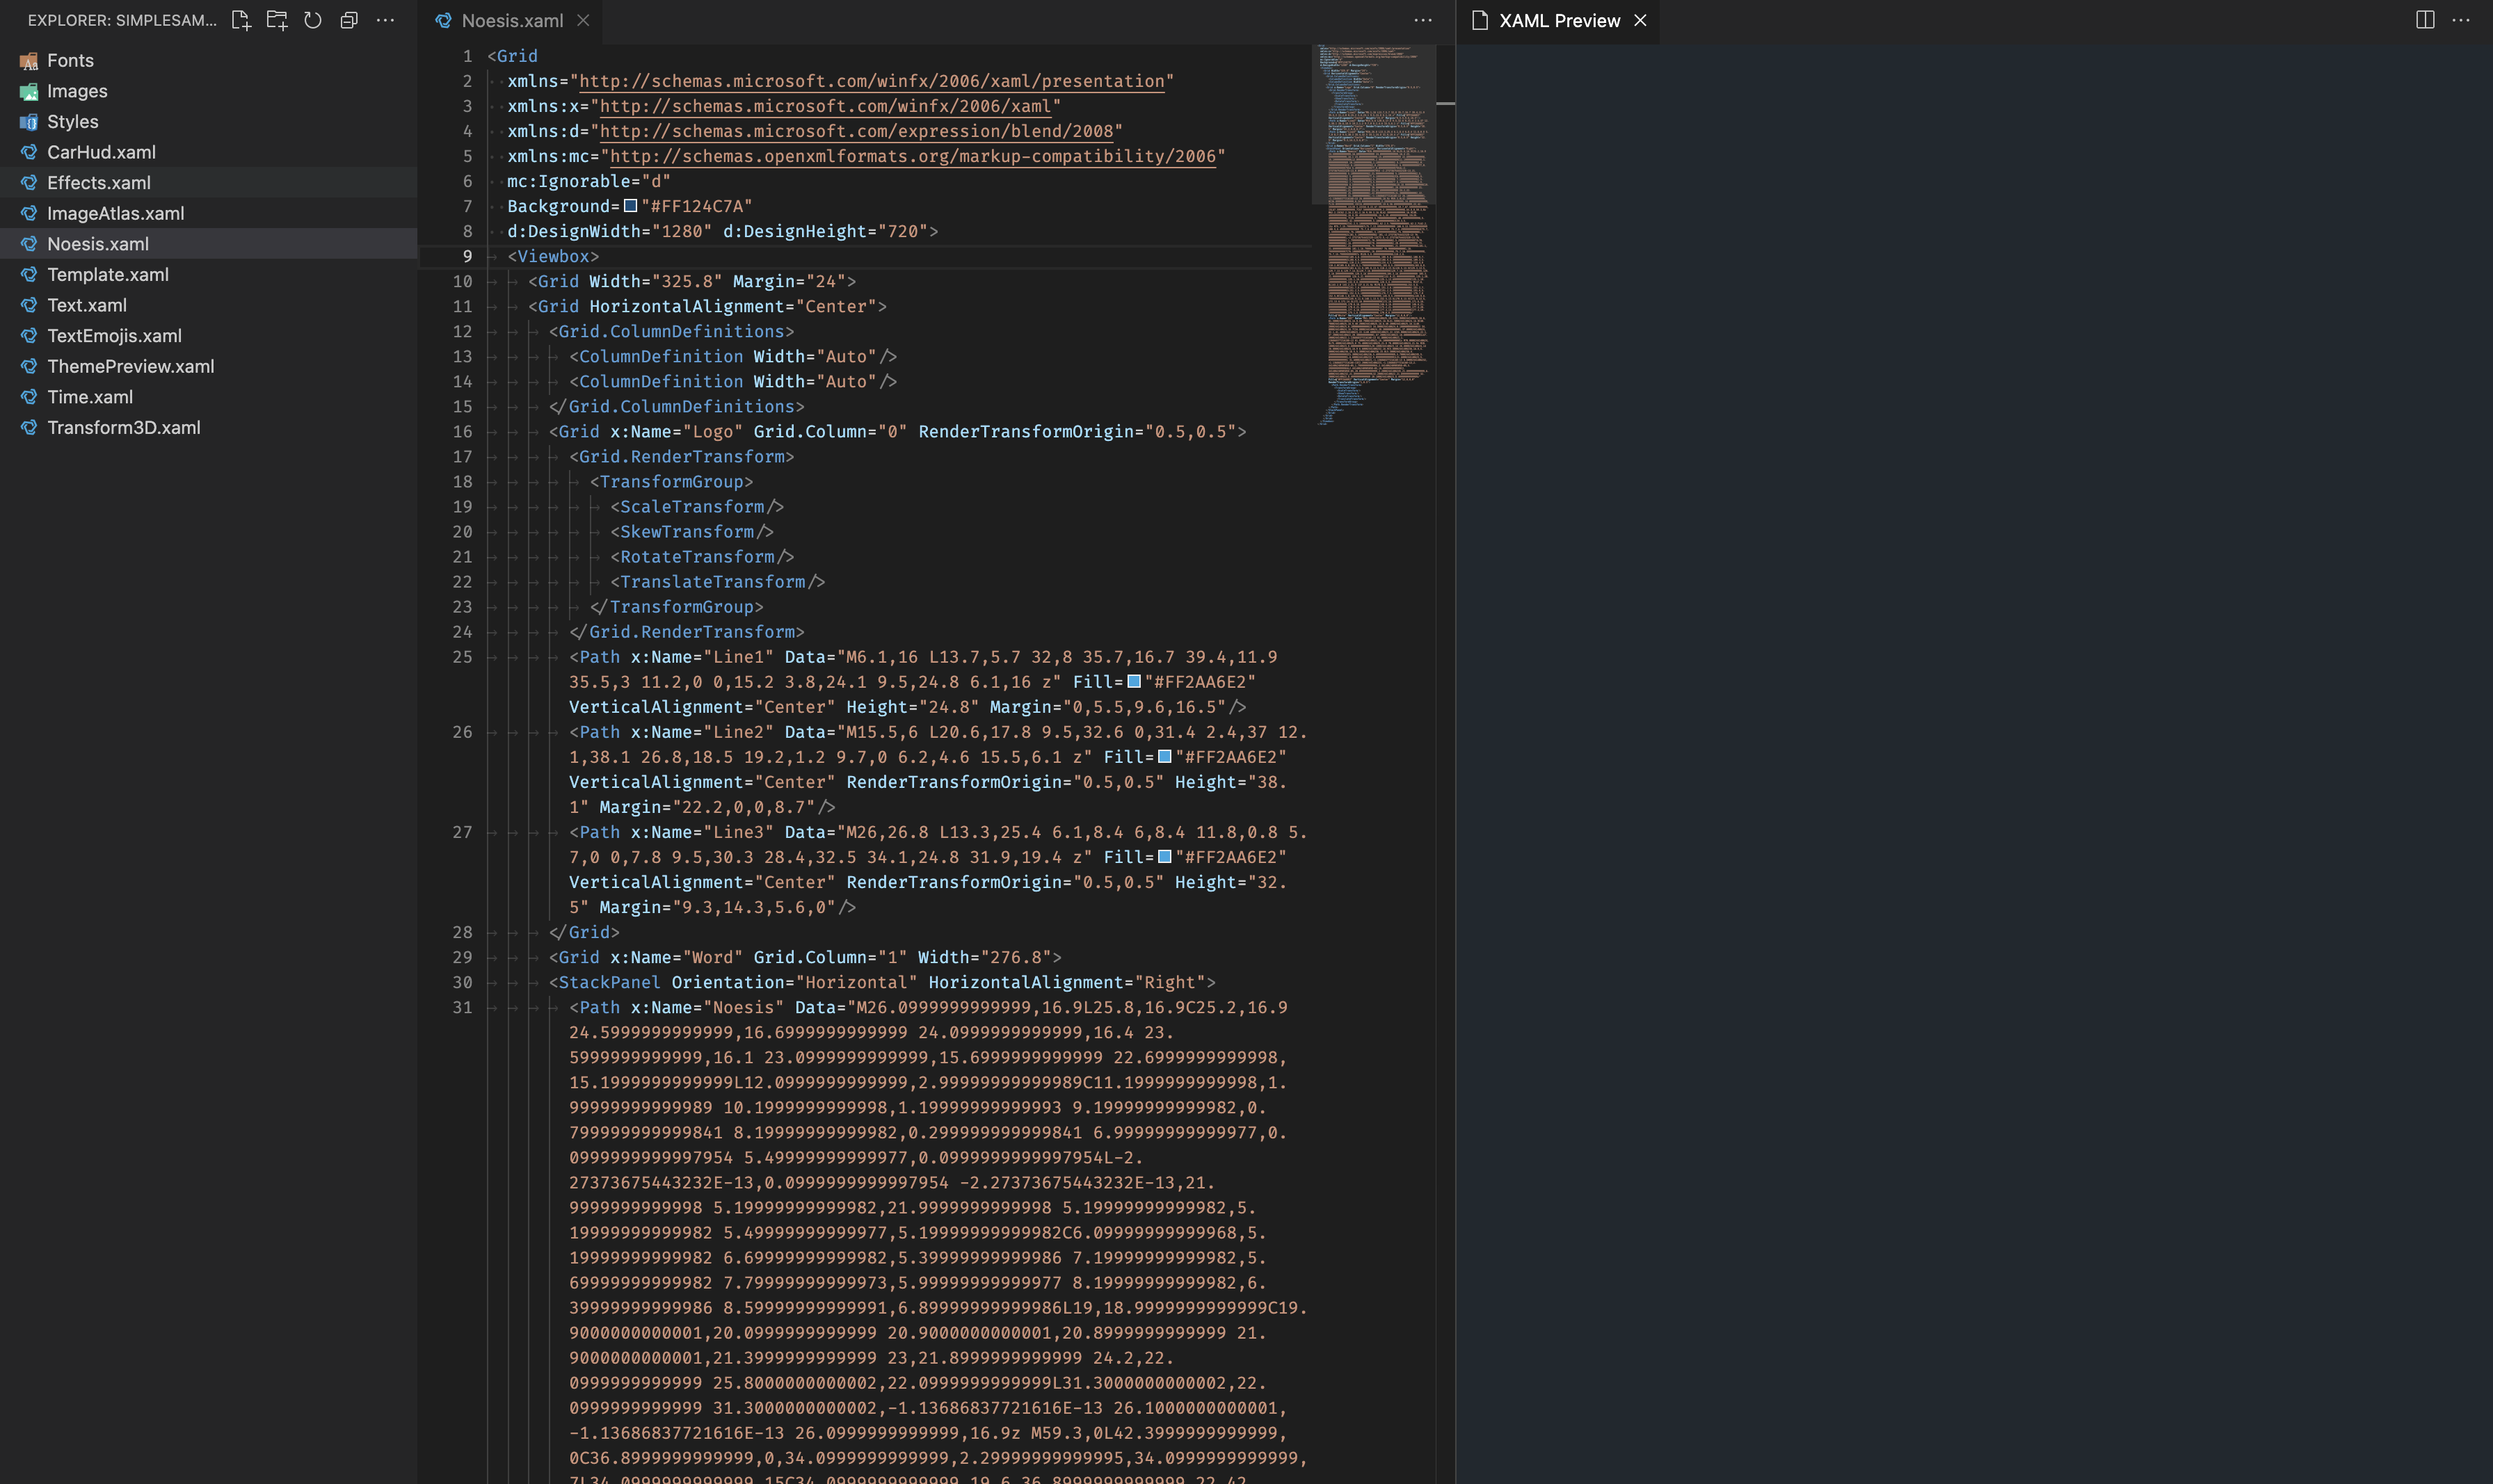Open Line3 Fill color swatch

tap(1164, 857)
